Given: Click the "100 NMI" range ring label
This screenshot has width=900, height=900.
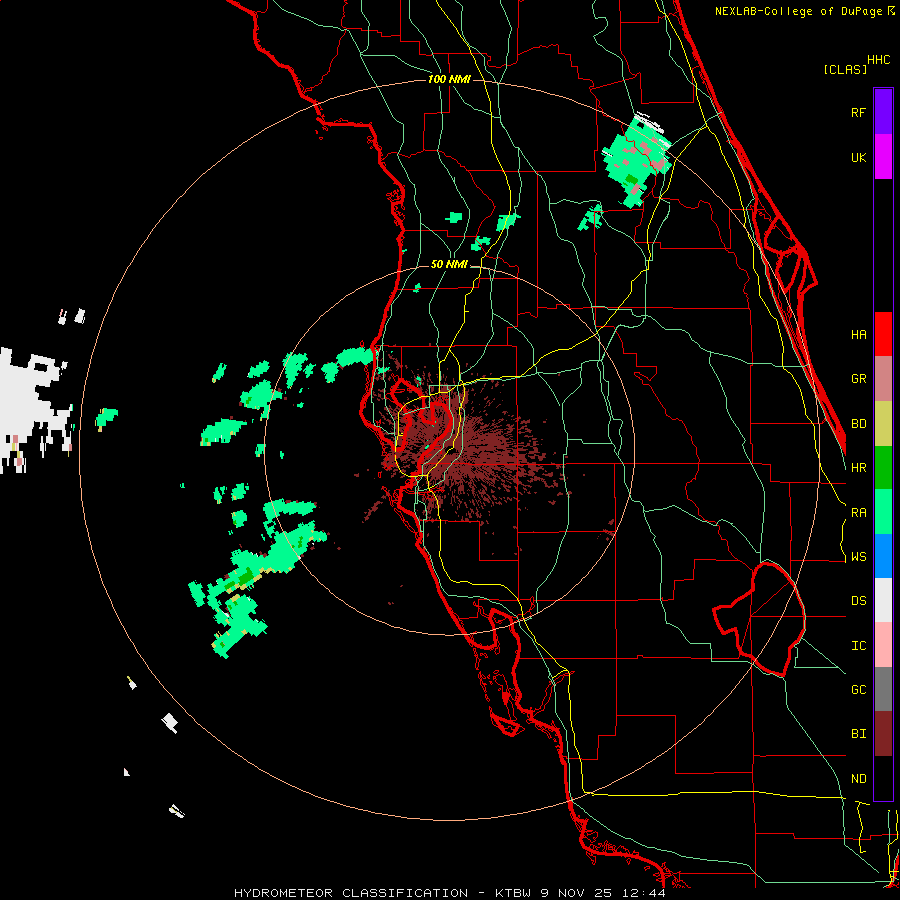Looking at the screenshot, I should coord(449,79).
